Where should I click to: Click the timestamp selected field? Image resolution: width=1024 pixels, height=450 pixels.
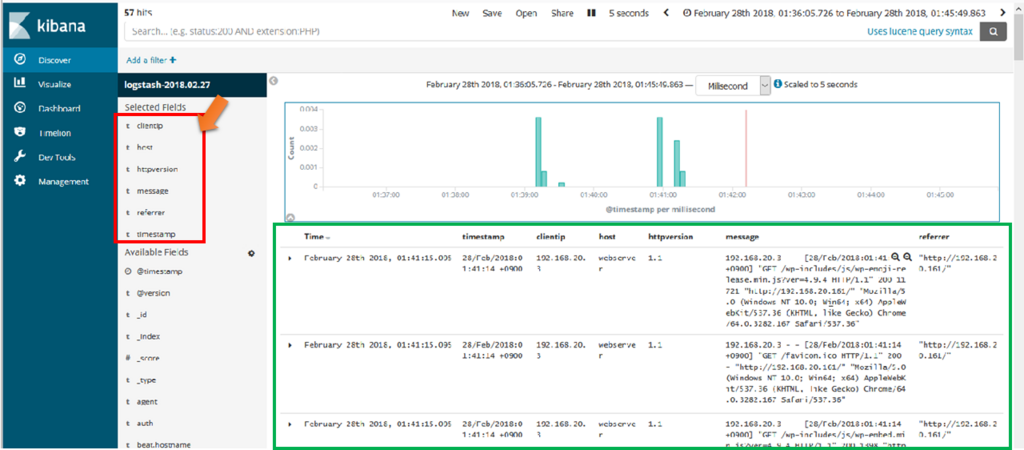(x=156, y=234)
